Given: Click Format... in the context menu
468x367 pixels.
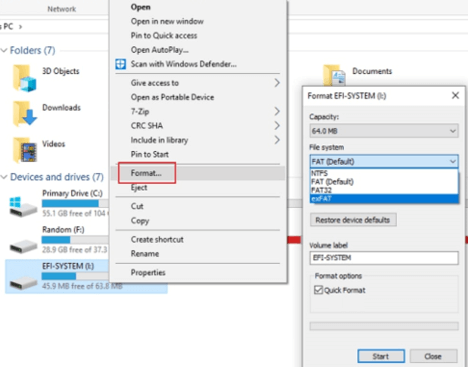Looking at the screenshot, I should point(146,173).
